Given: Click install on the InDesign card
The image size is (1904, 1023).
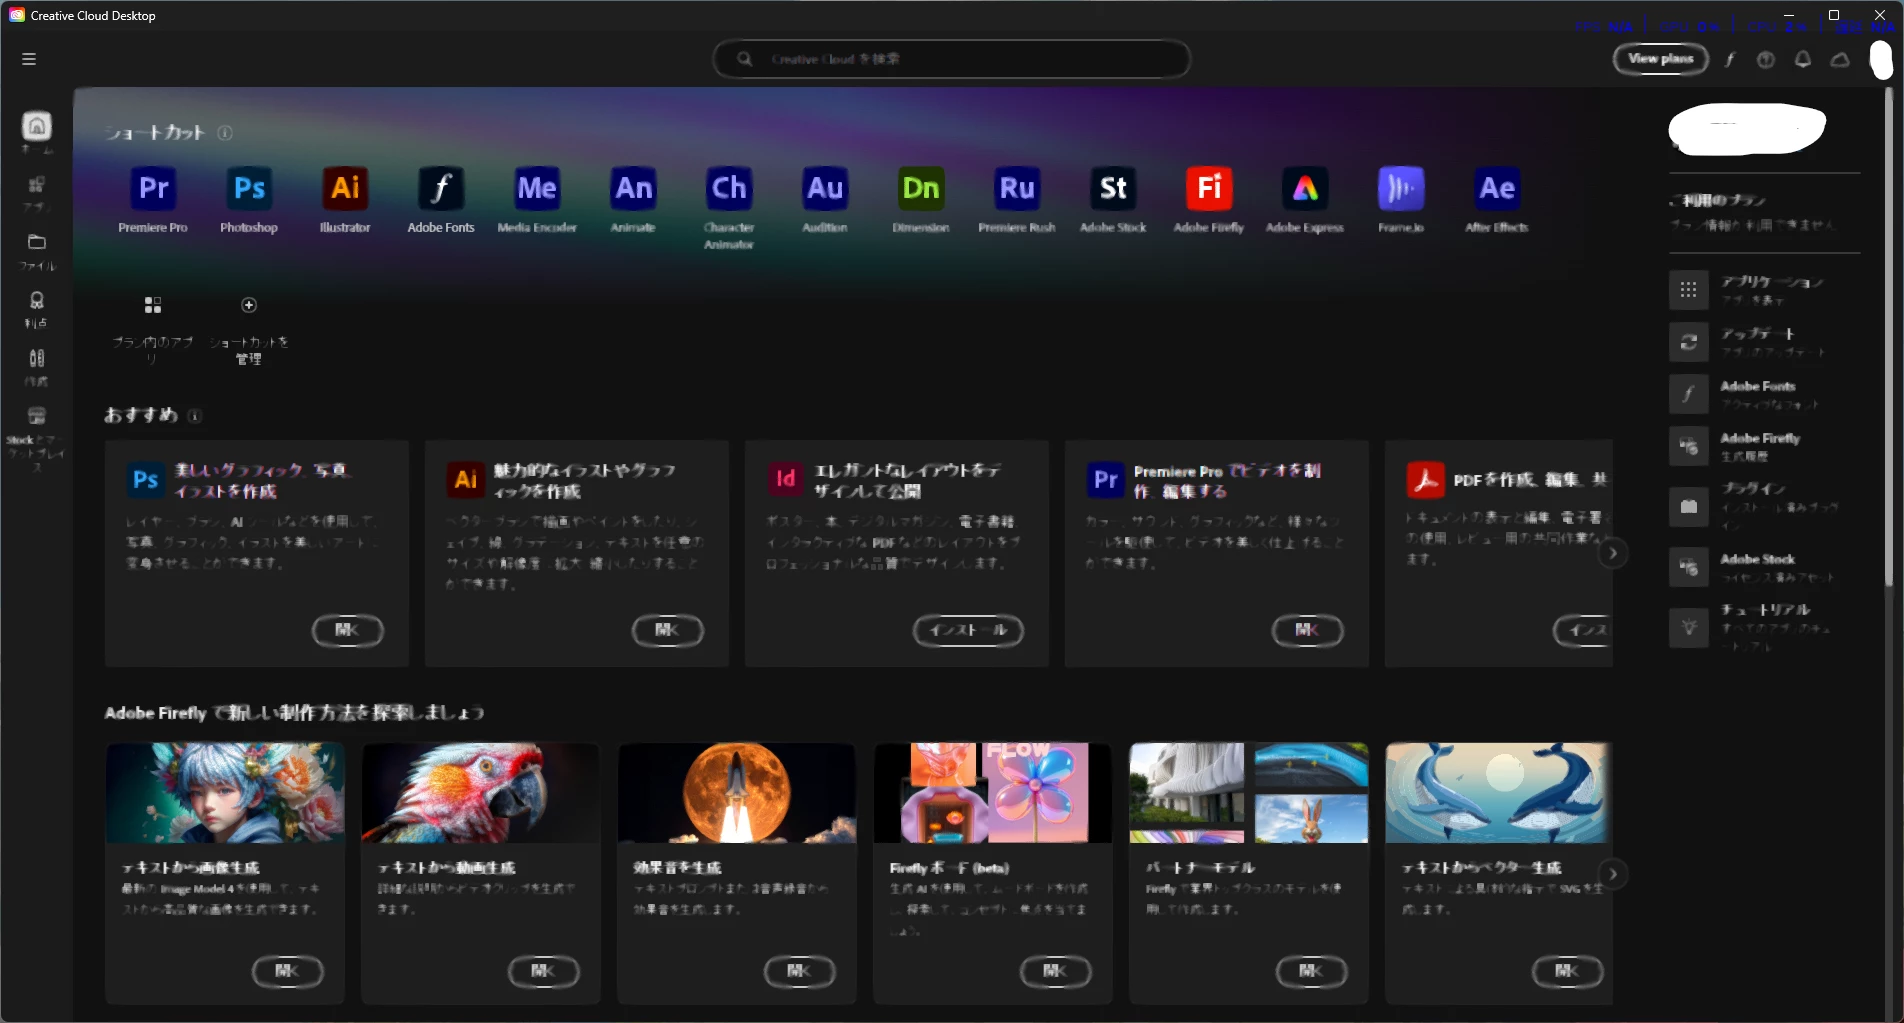Looking at the screenshot, I should (x=968, y=630).
